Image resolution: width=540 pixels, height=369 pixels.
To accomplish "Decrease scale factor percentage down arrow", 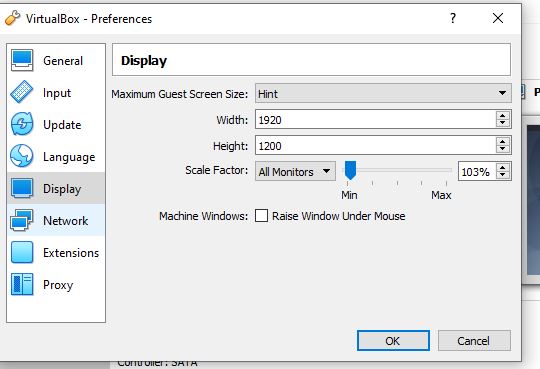I will coord(503,175).
